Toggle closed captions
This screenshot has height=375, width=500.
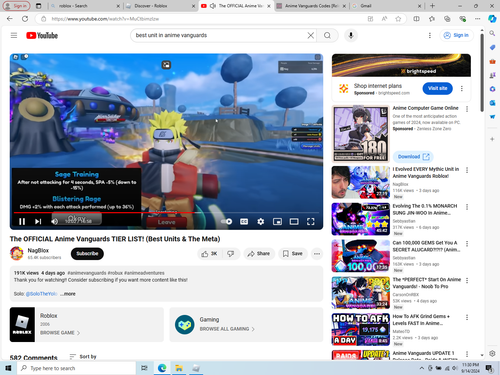(x=244, y=221)
